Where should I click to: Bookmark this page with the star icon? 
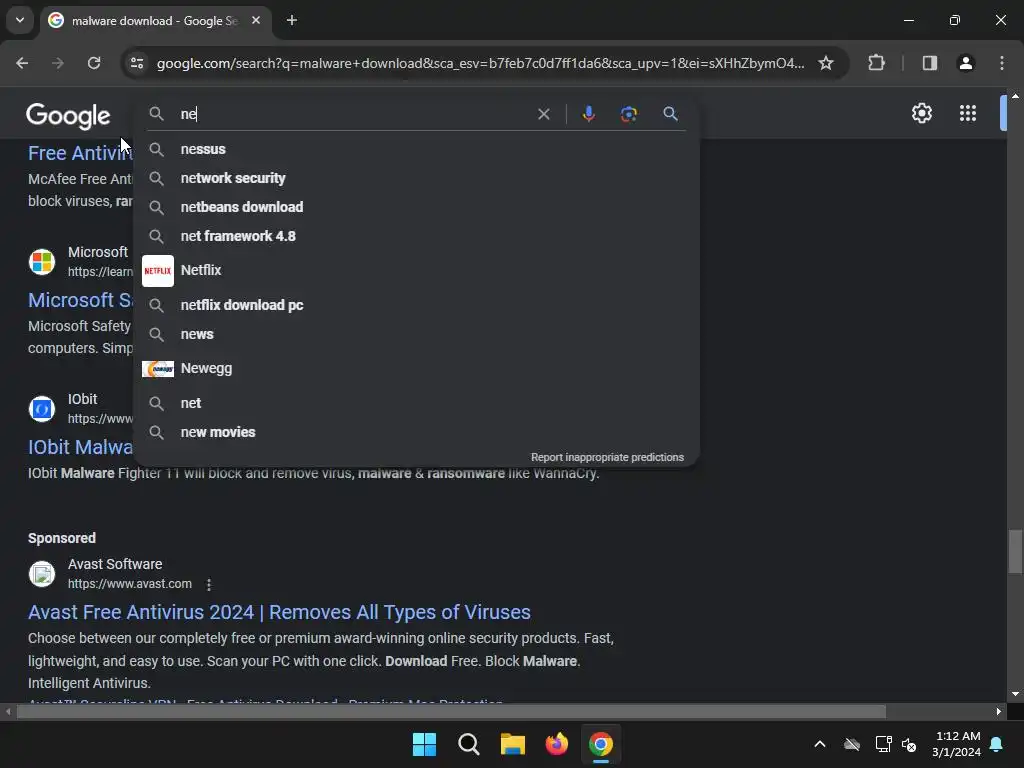826,63
